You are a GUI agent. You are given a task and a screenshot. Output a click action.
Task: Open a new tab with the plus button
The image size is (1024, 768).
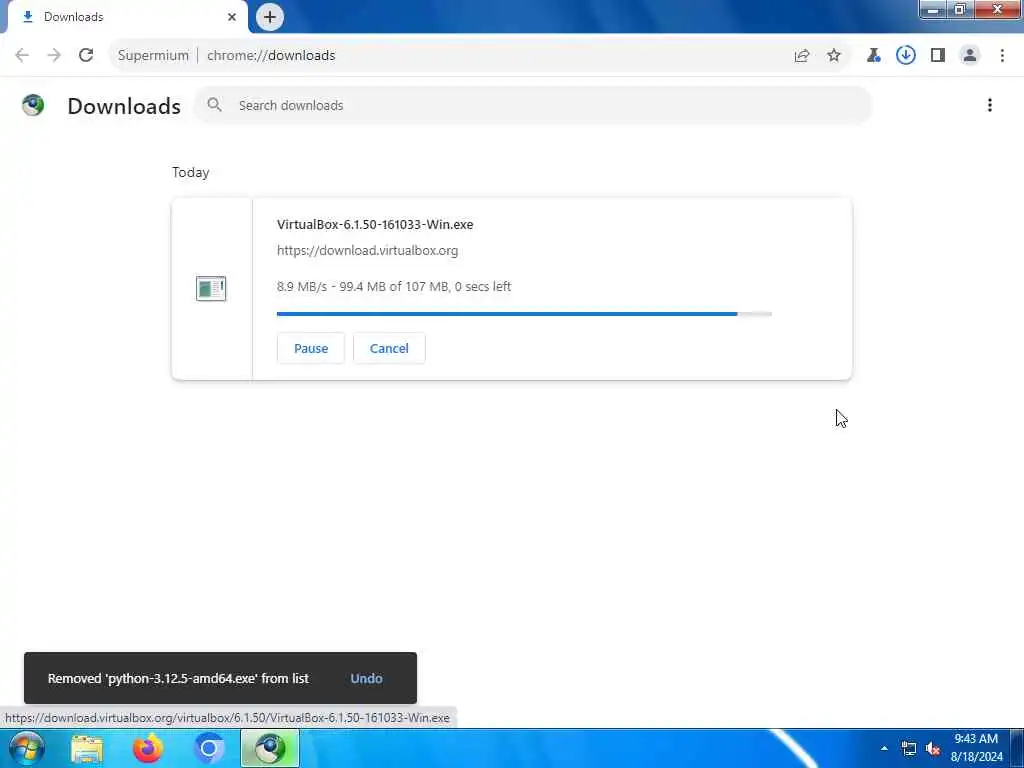coord(270,17)
